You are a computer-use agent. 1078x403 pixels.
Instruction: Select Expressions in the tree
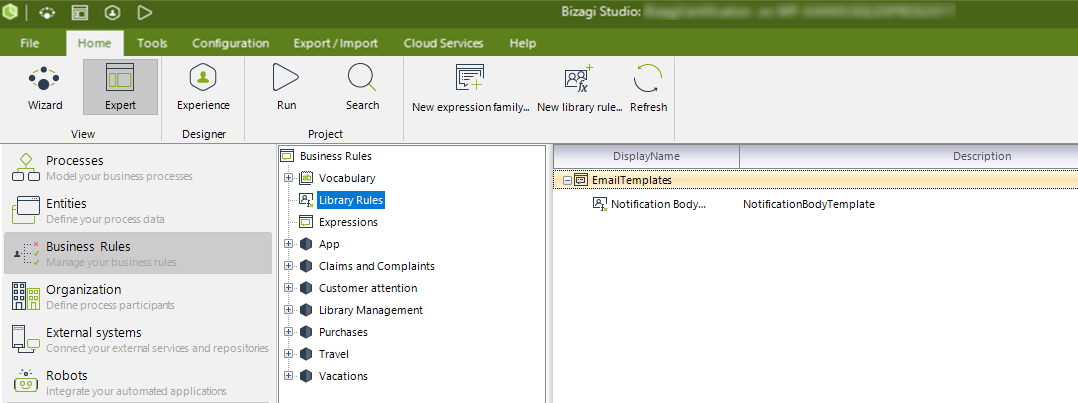point(348,222)
